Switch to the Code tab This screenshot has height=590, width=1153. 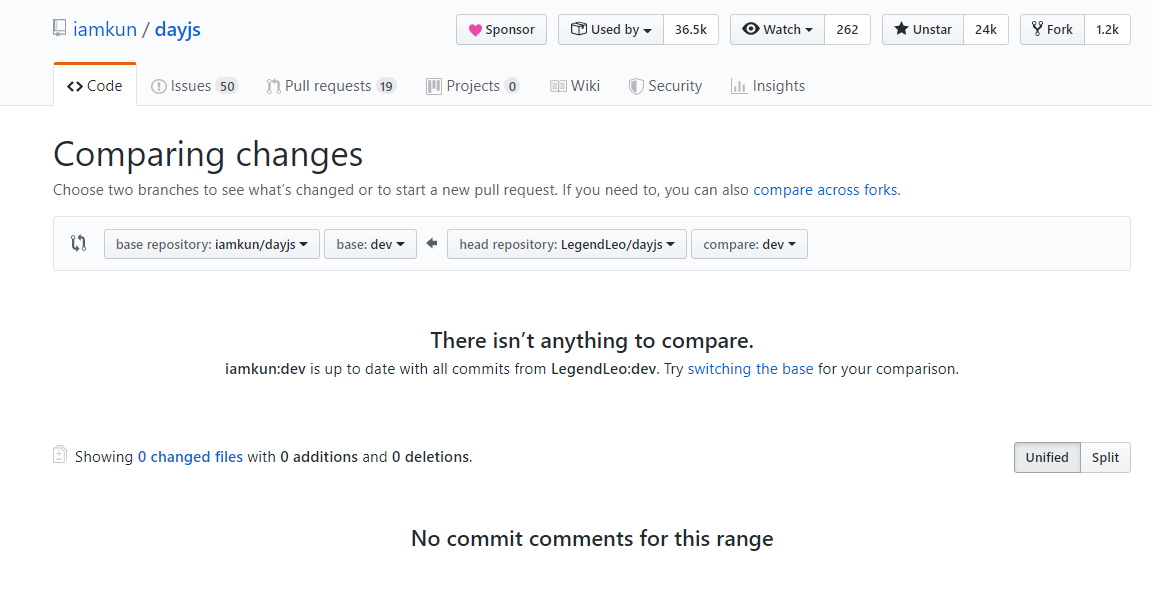click(95, 85)
